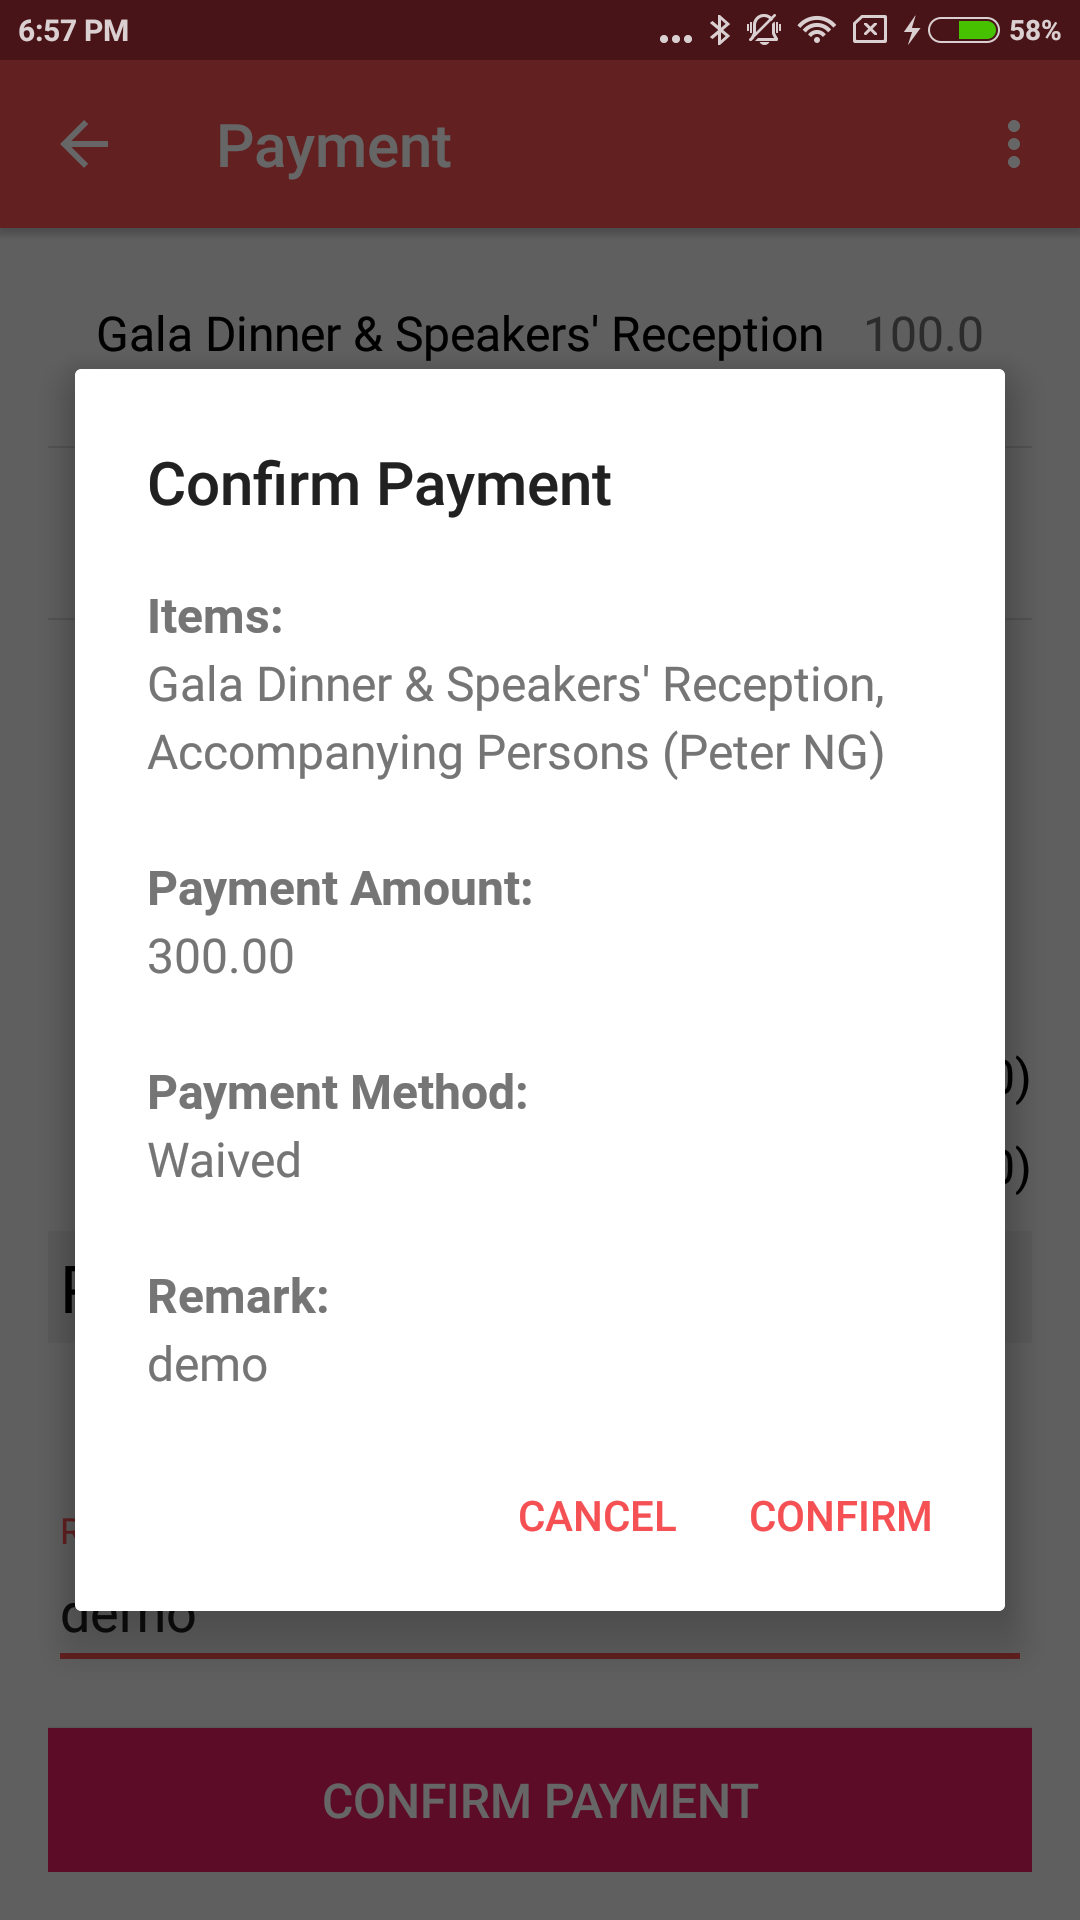The height and width of the screenshot is (1920, 1080).
Task: Tap the SIM card error icon
Action: click(869, 30)
